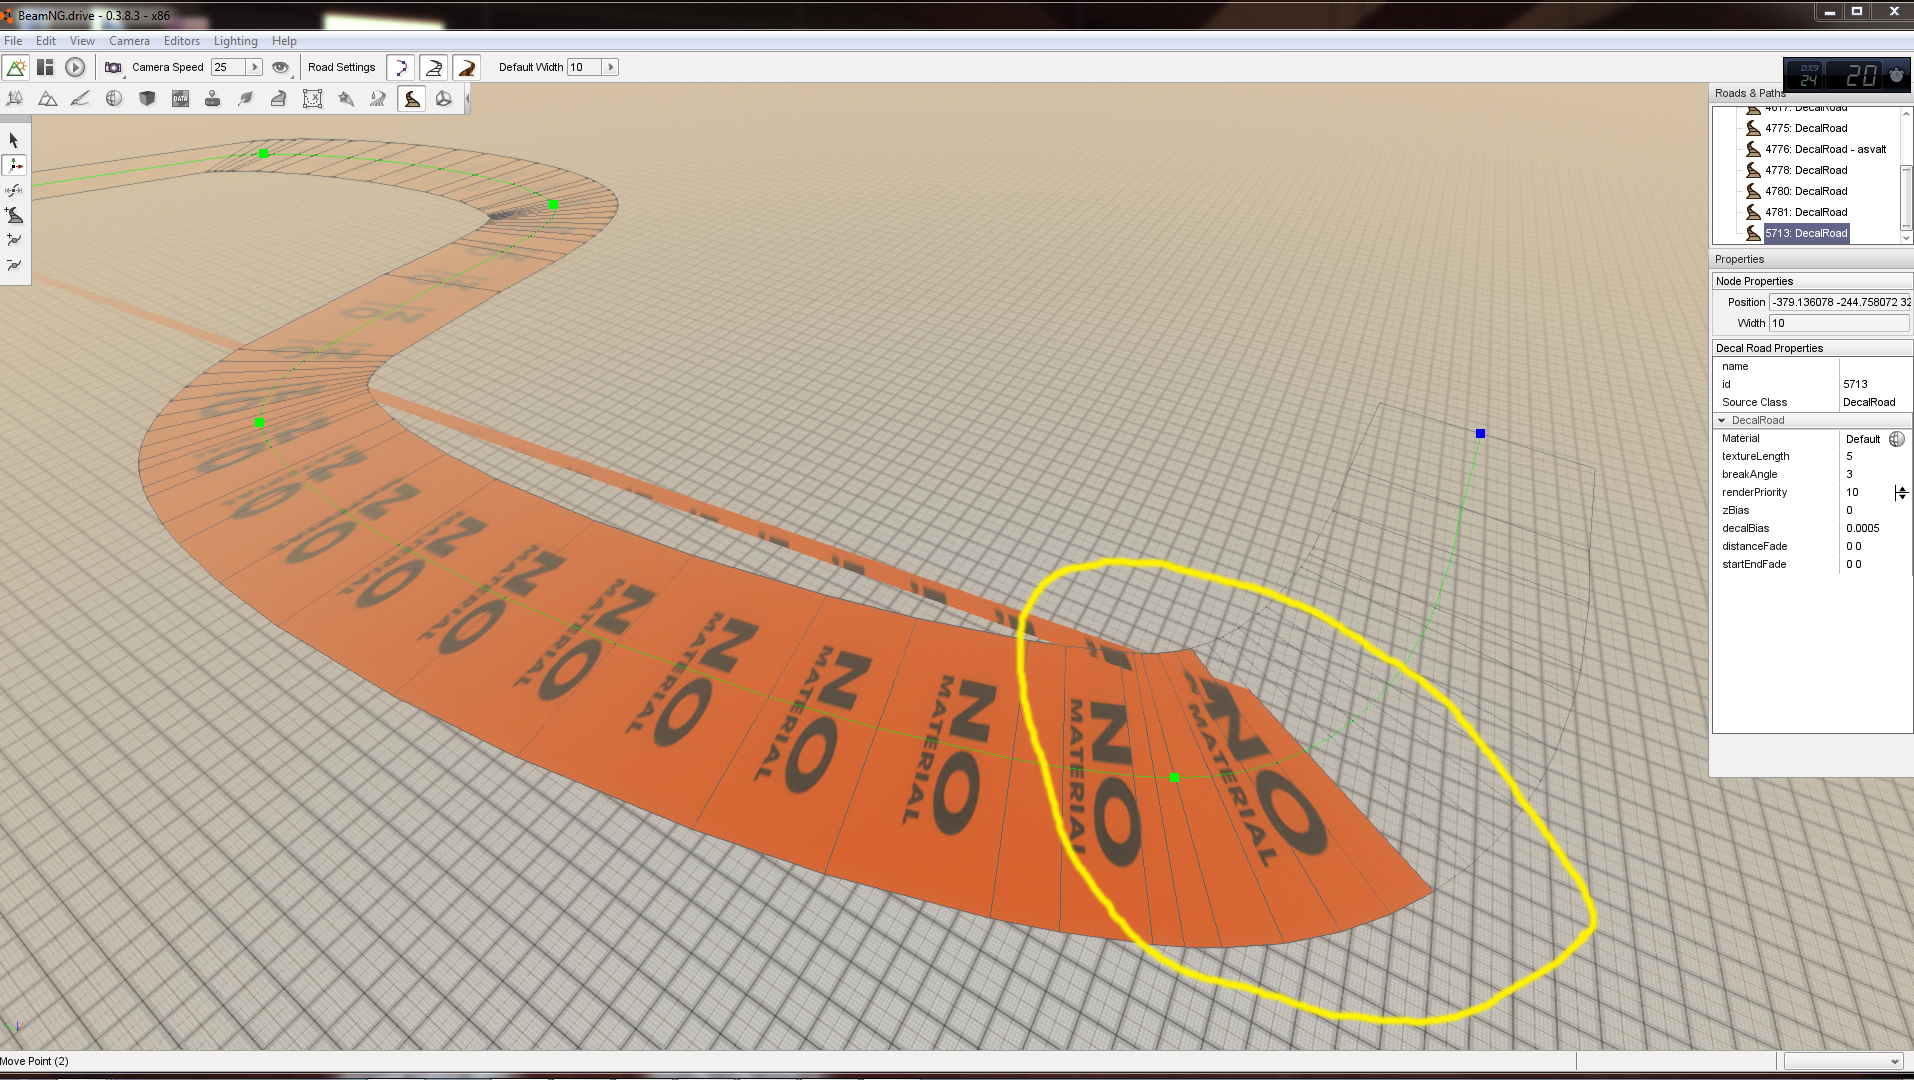1914x1080 pixels.
Task: Open the Lighting menu
Action: tap(235, 41)
